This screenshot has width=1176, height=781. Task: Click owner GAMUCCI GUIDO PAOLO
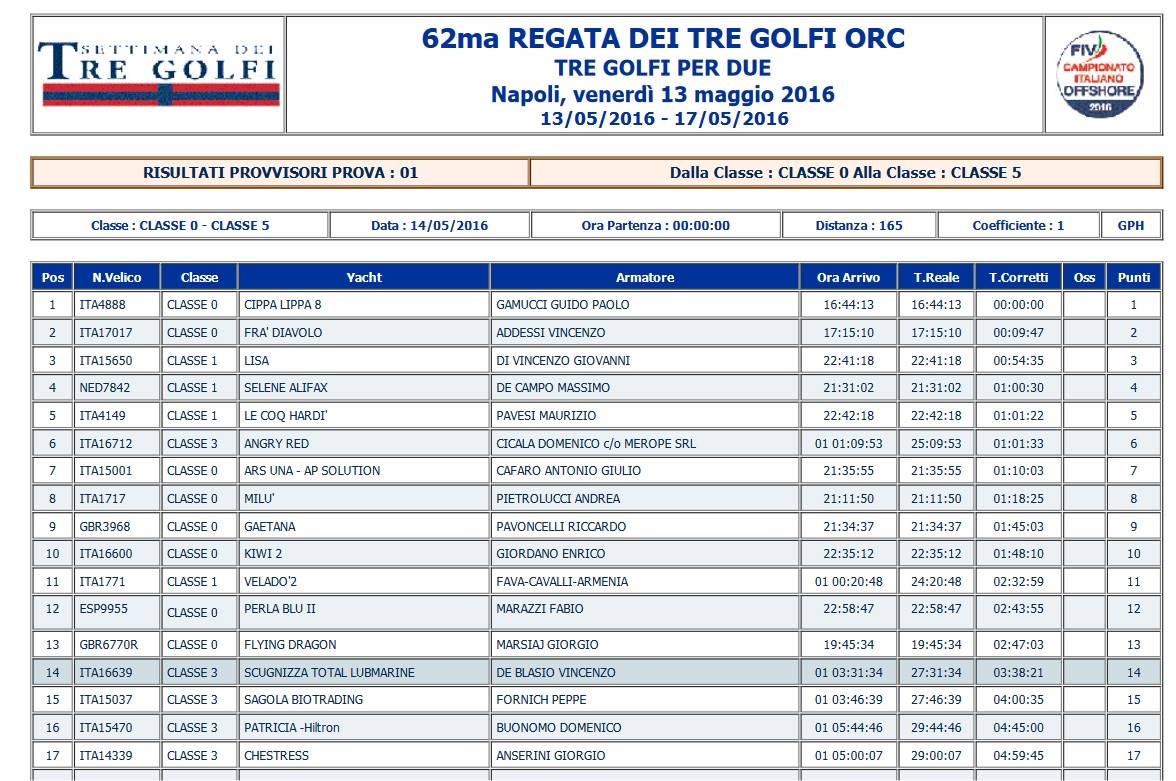pos(562,305)
